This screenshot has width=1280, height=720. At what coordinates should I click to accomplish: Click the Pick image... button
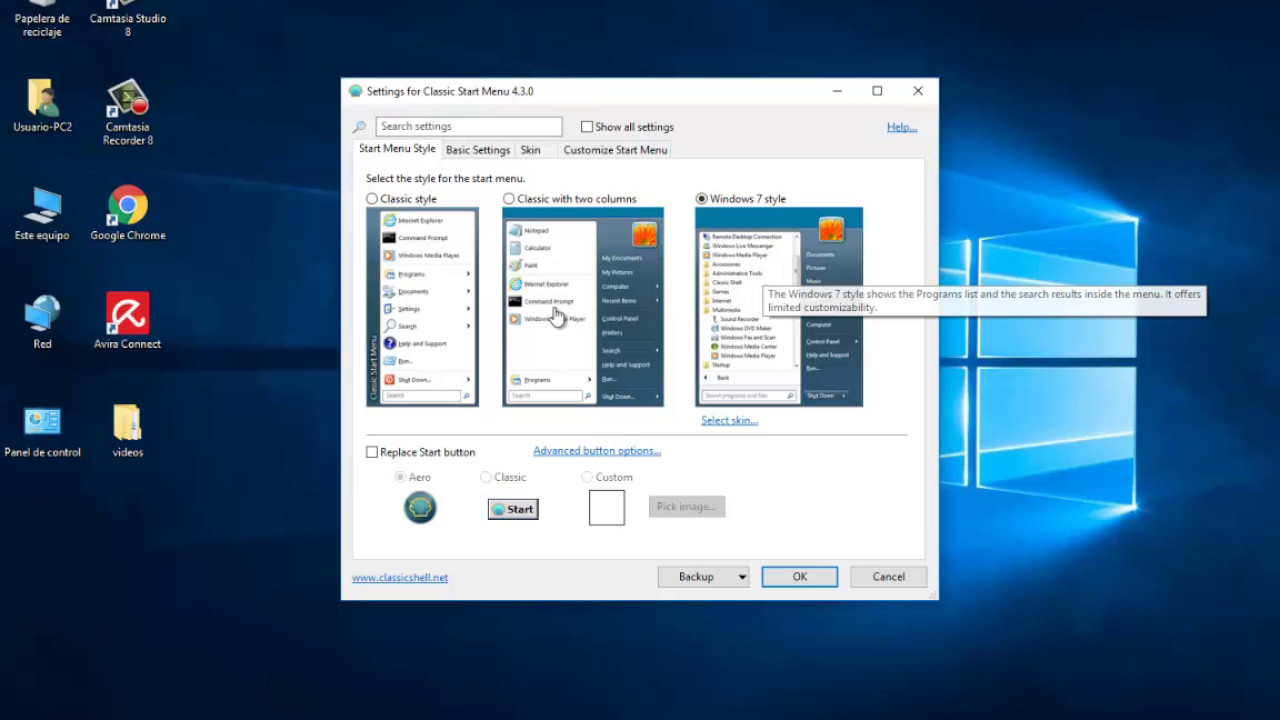coord(687,506)
